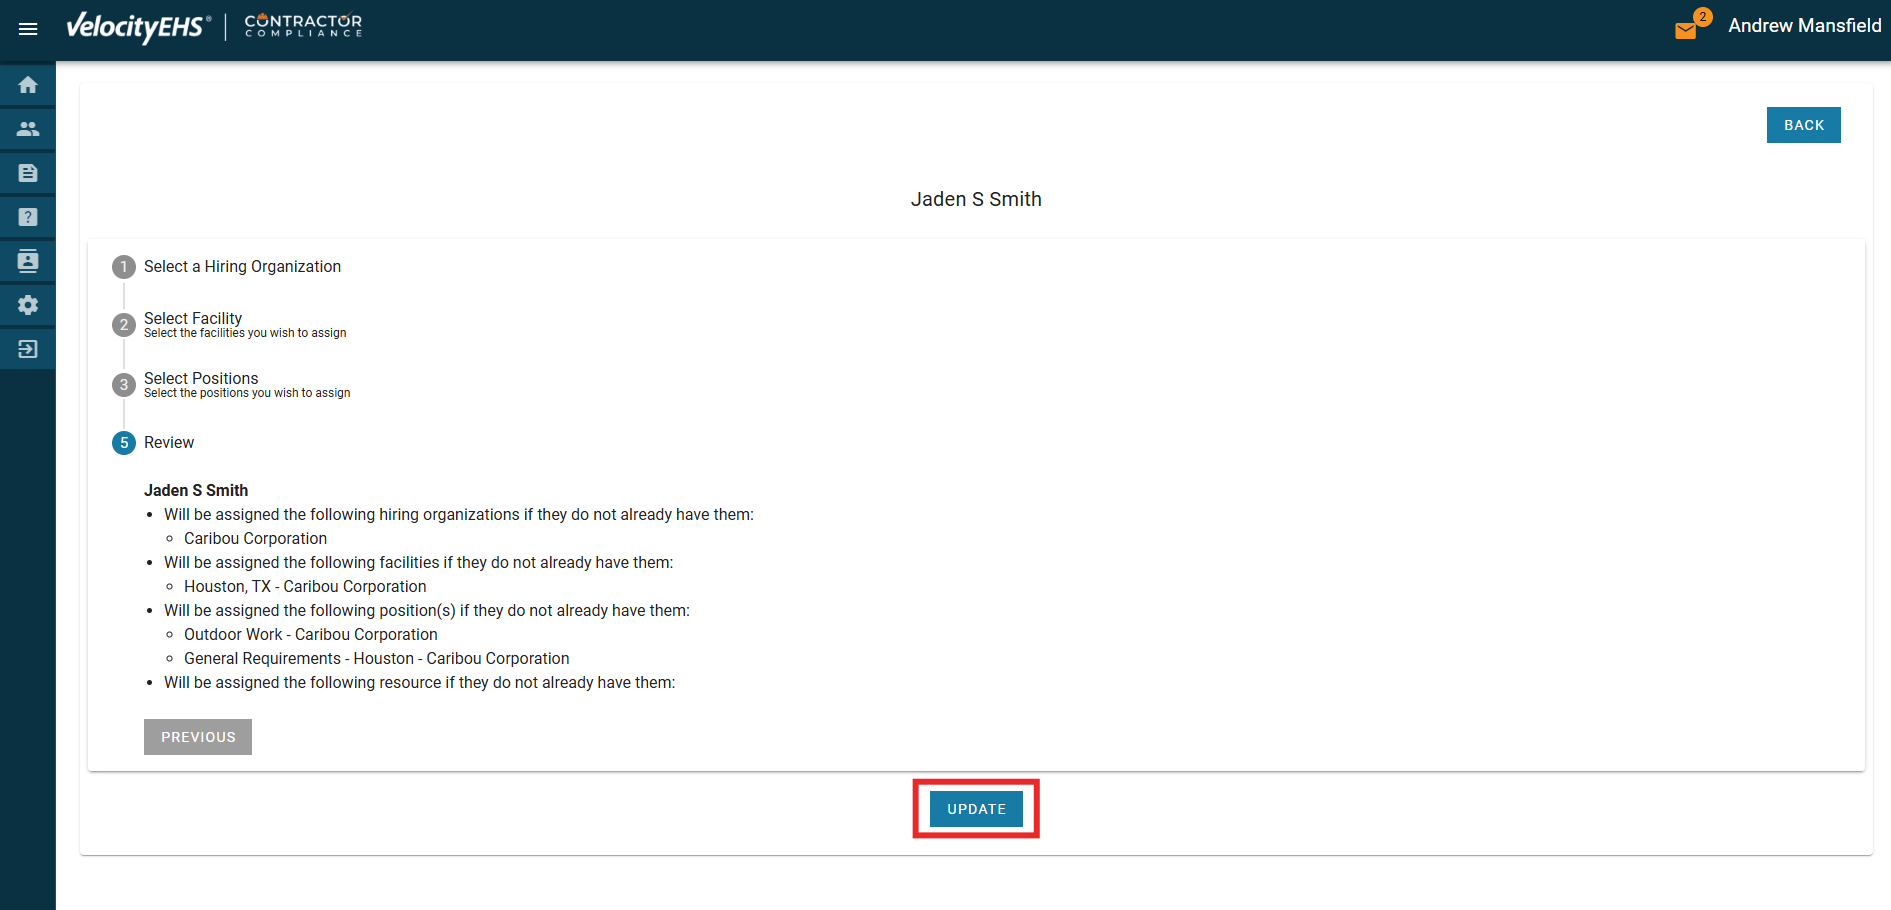The image size is (1891, 910).
Task: Open the Select Positions step
Action: click(x=201, y=379)
